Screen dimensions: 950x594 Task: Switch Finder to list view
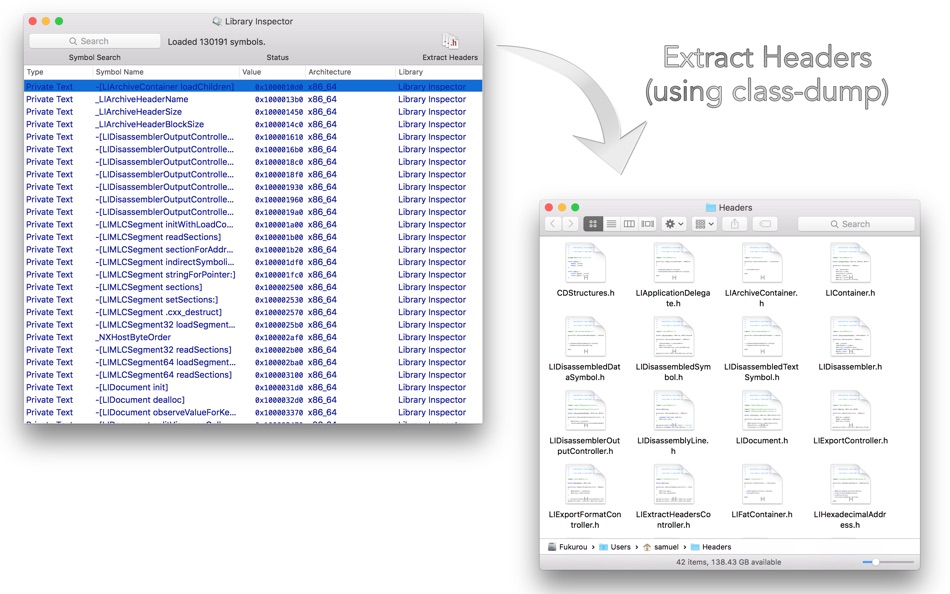click(x=611, y=224)
